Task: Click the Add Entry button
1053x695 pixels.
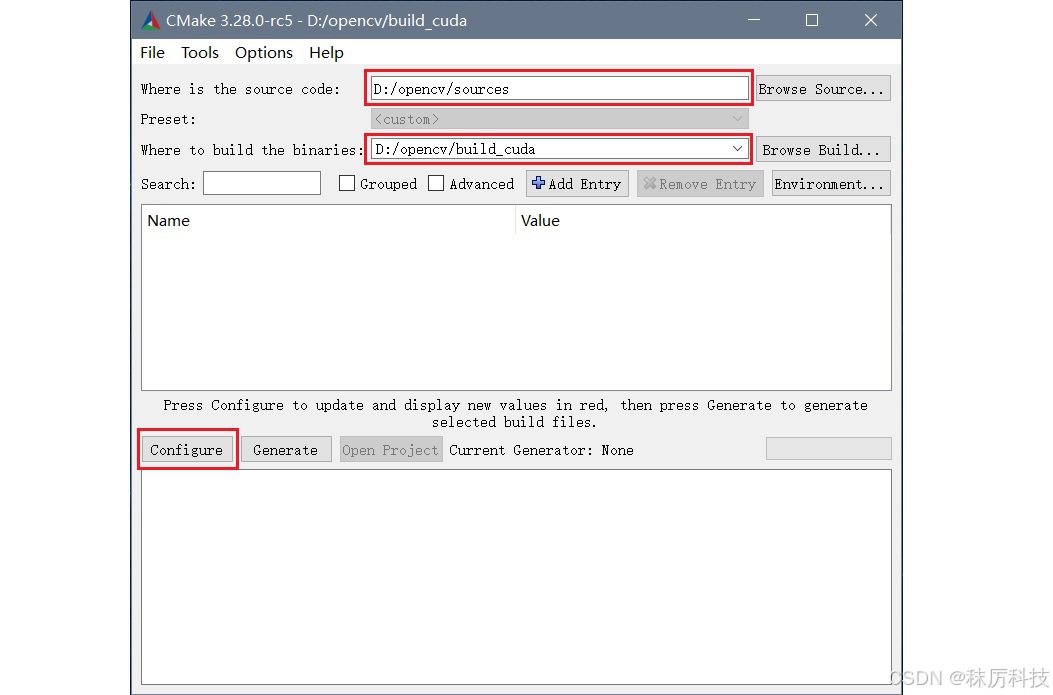Action: pos(577,184)
